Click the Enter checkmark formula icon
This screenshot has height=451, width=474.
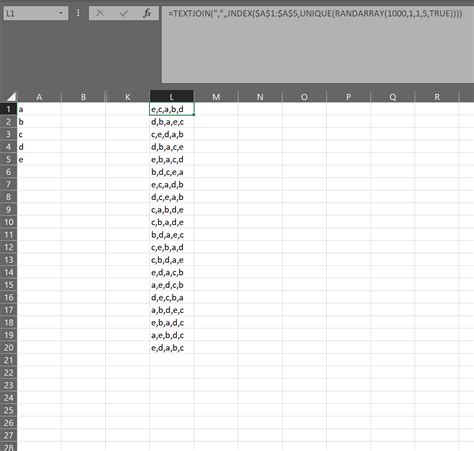124,13
